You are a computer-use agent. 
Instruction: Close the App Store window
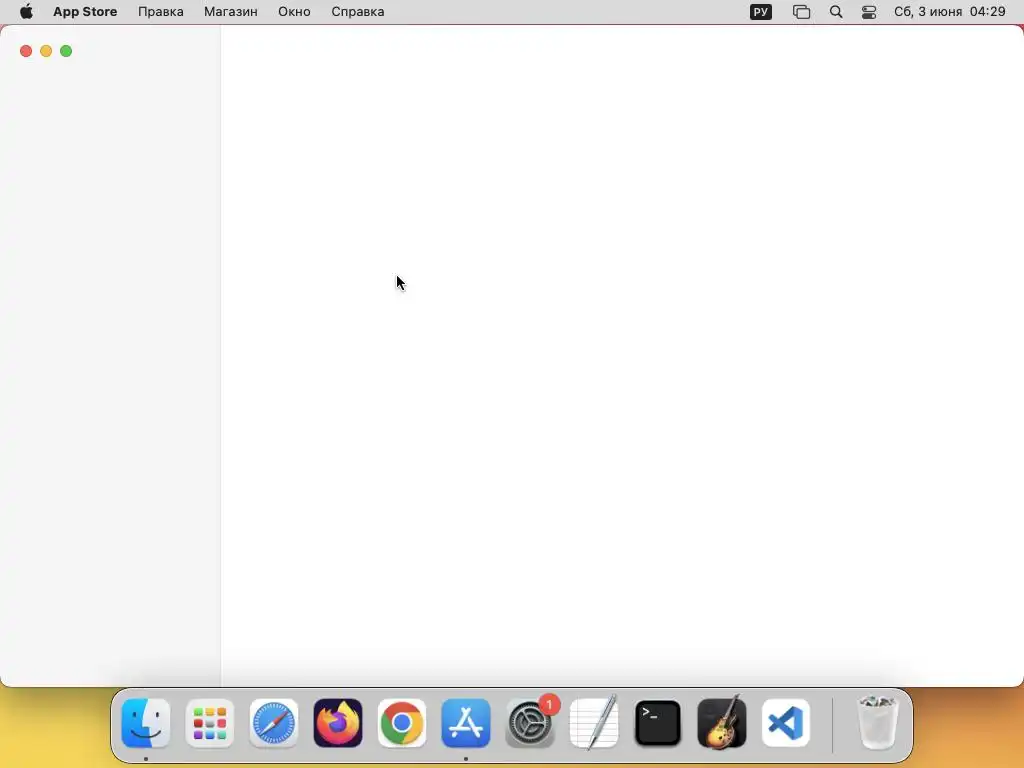pos(26,51)
